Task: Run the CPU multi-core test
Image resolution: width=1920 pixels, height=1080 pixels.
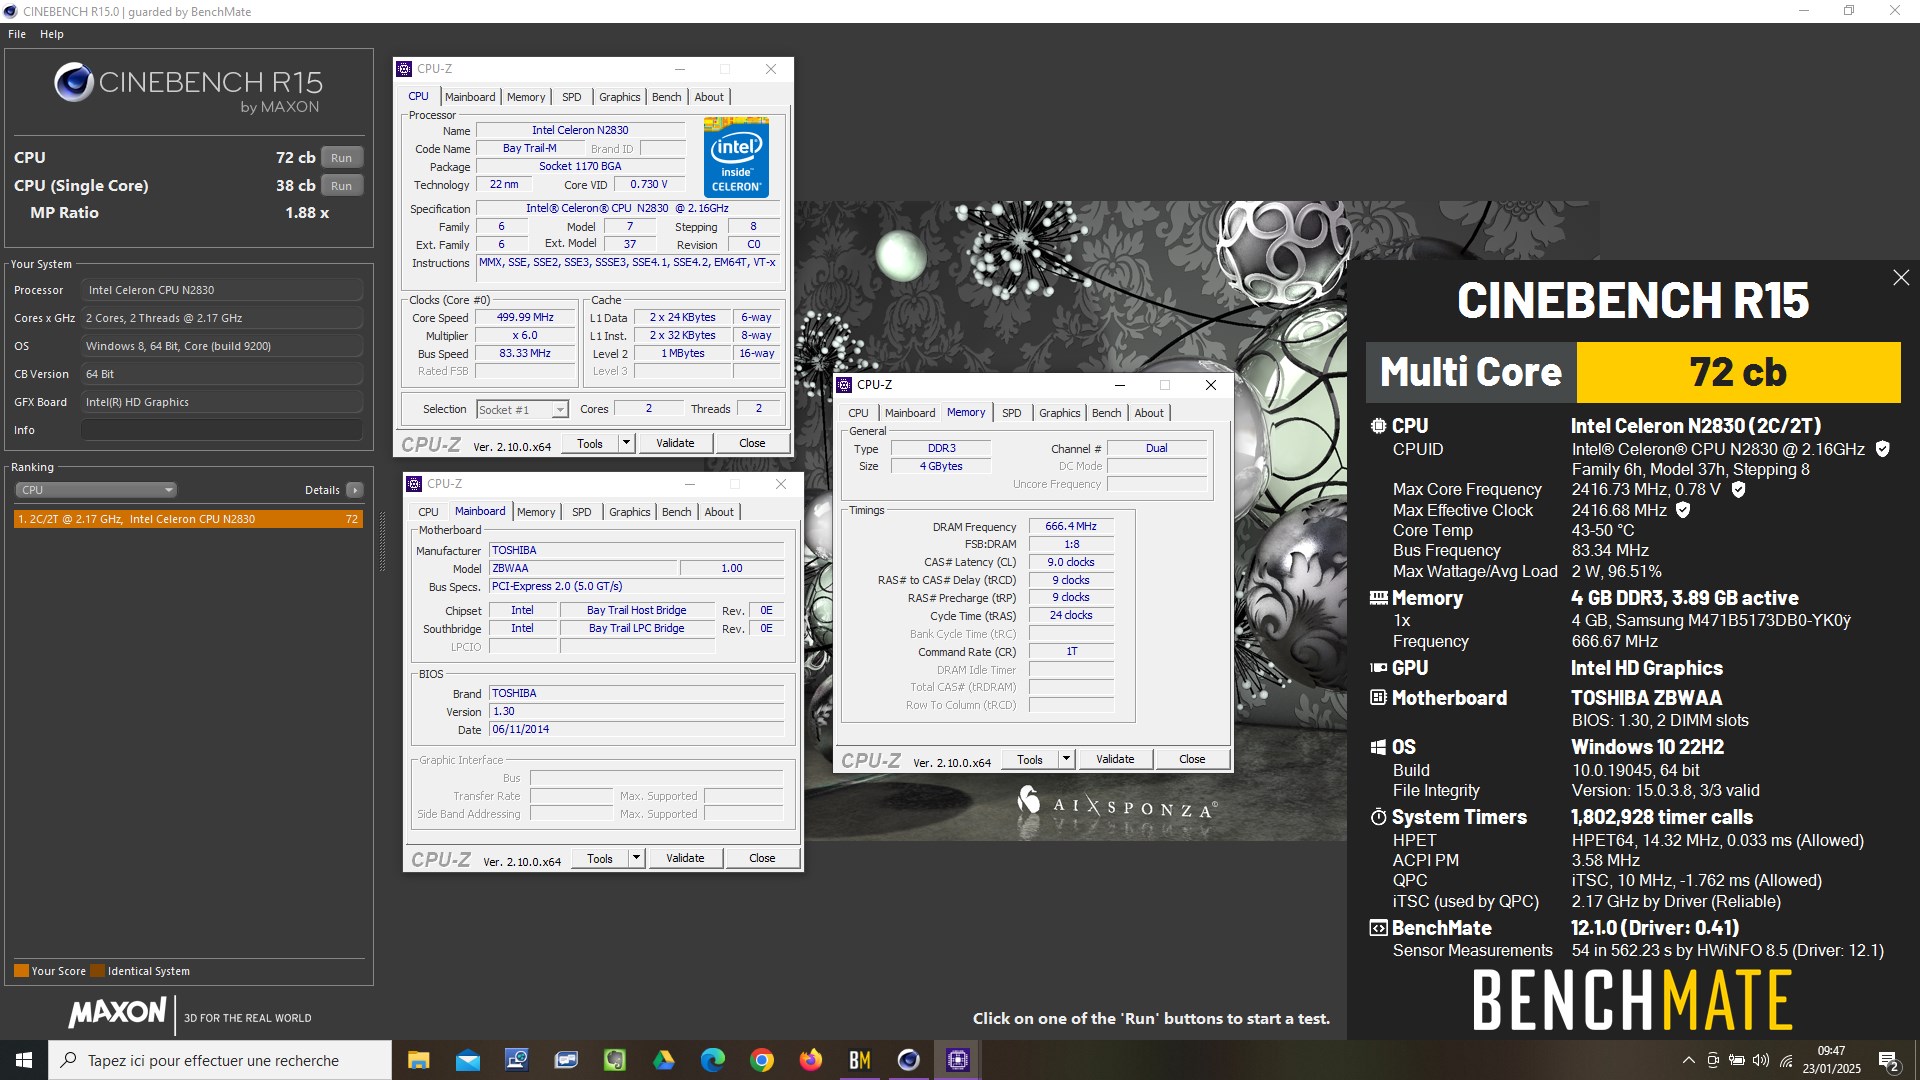Action: point(342,158)
